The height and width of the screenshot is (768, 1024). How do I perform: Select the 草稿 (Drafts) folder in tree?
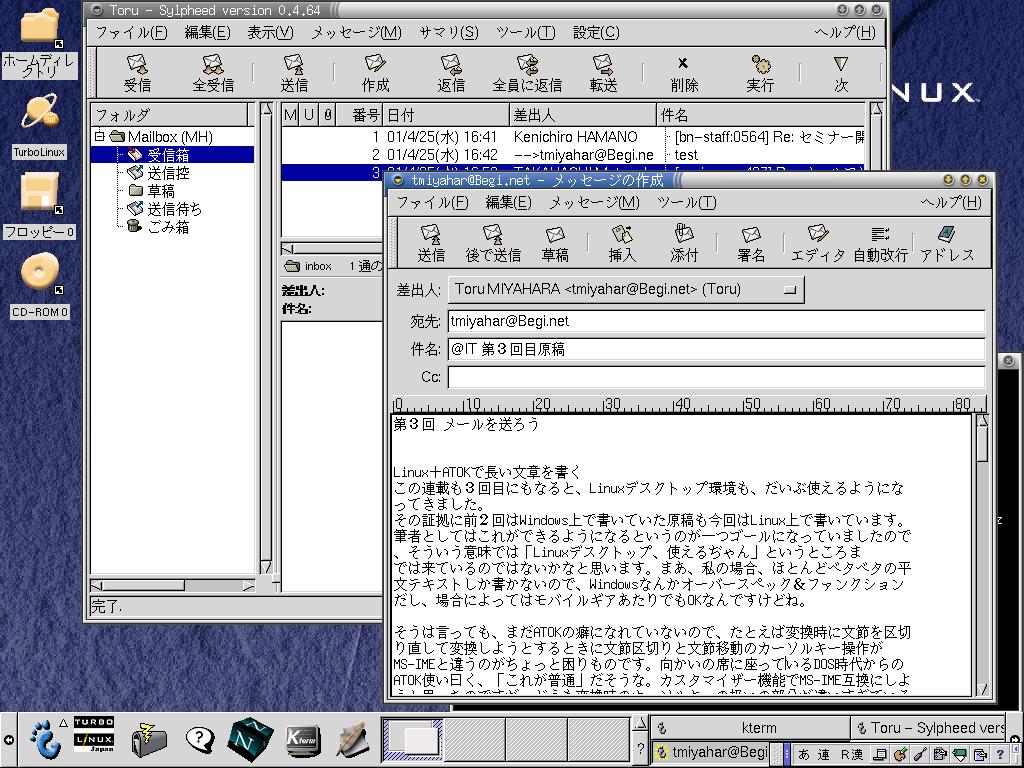(160, 191)
